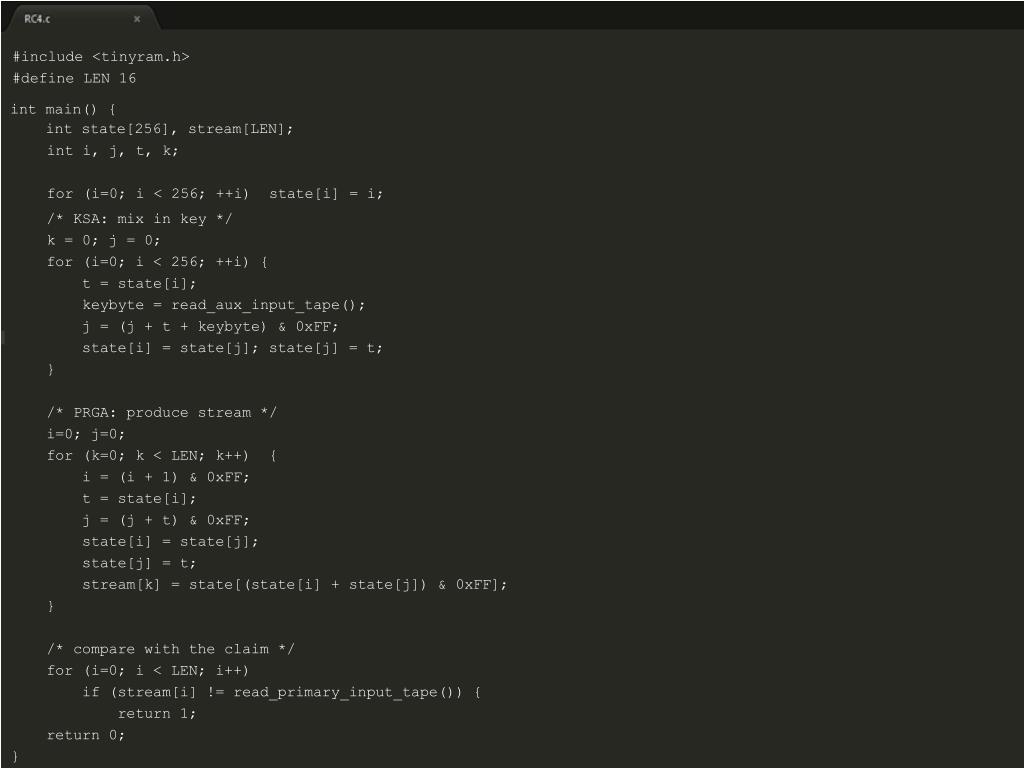Click the 'return 1;' statement

[x=157, y=714]
